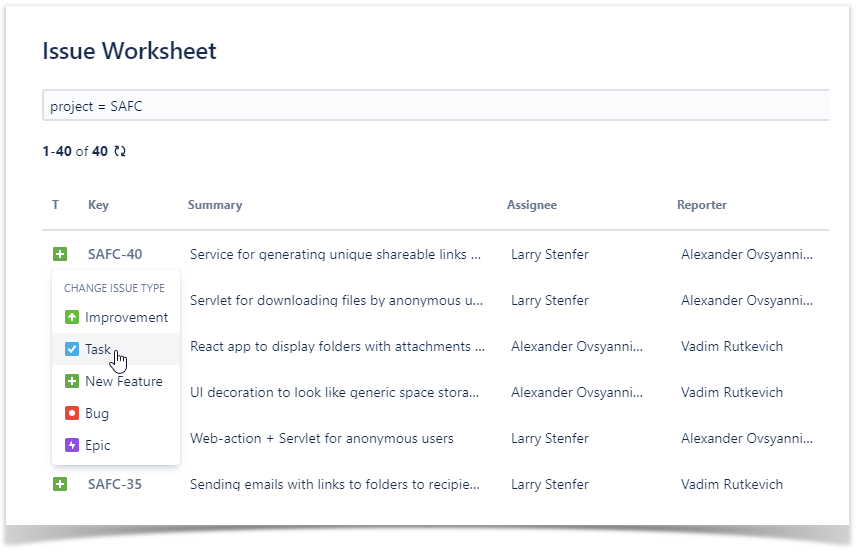The image size is (863, 554).
Task: Open the SAFC-35 issue key link
Action: pos(115,485)
